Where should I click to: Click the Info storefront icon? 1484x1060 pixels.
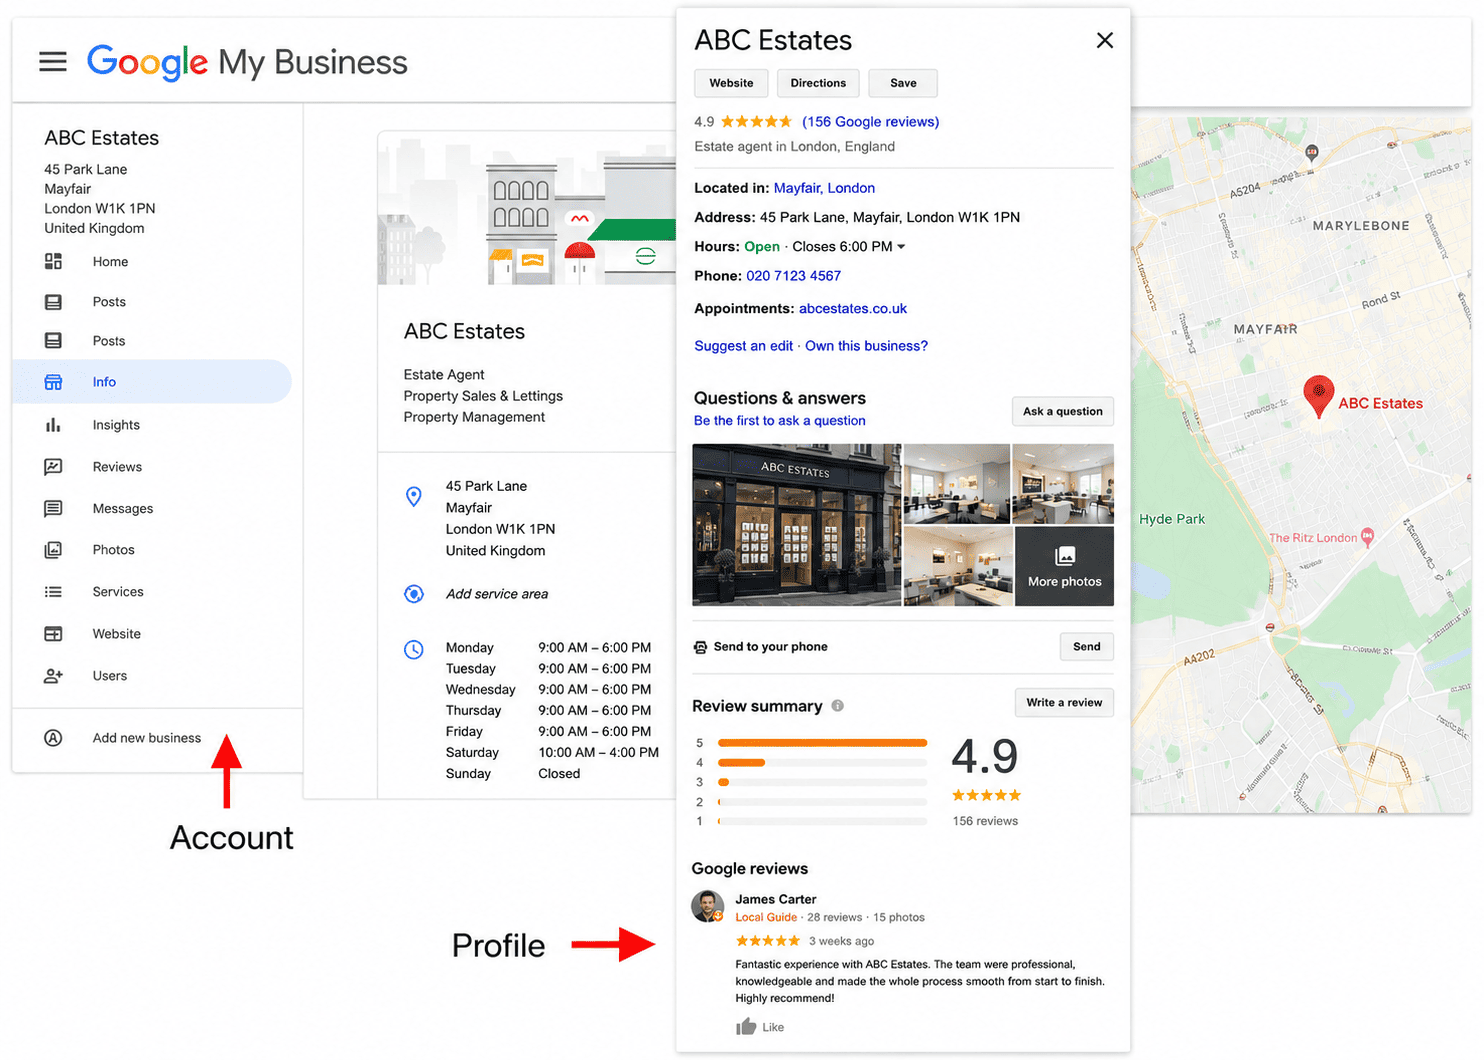tap(53, 382)
